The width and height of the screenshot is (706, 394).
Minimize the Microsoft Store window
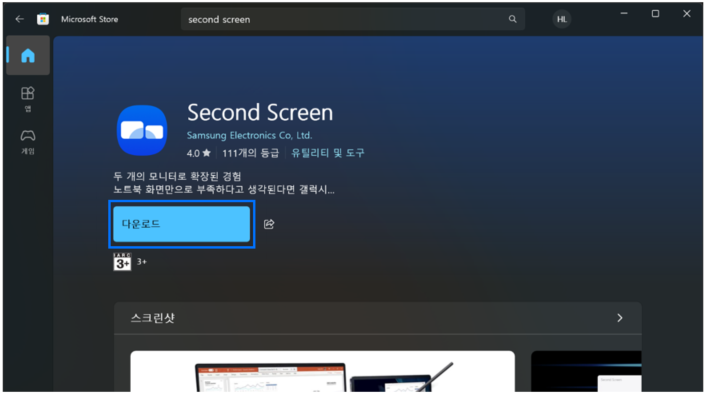pos(624,14)
